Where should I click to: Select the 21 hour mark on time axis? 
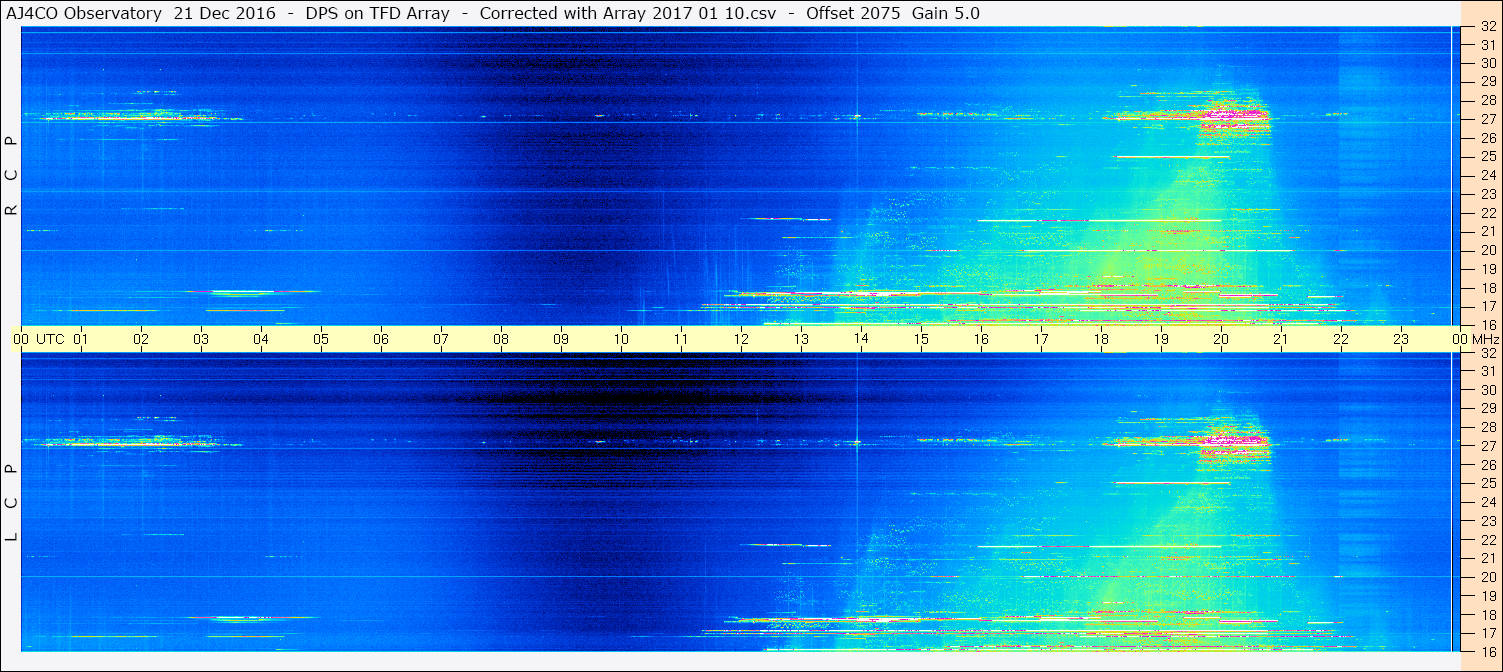pos(1281,339)
